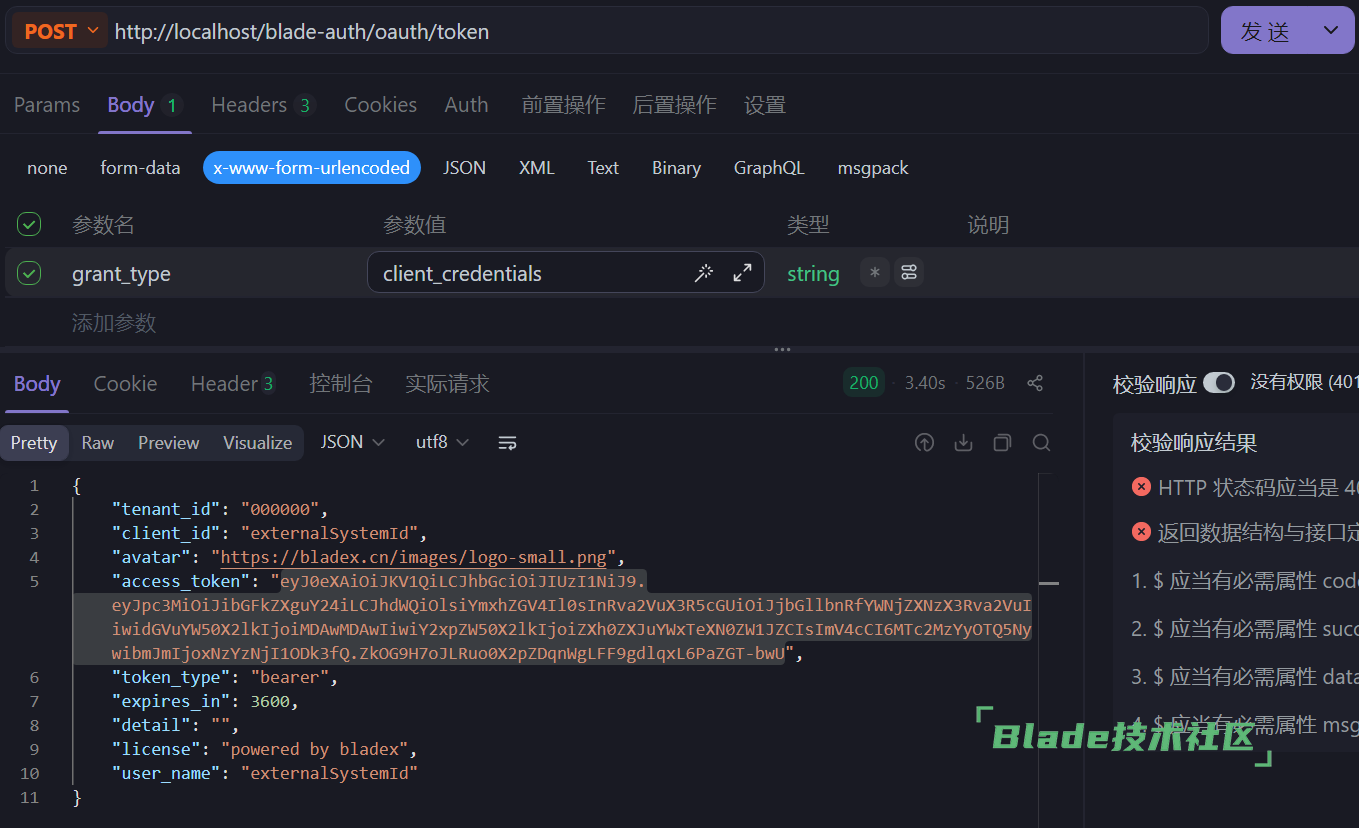Switch to the Headers request tab
This screenshot has height=828, width=1359.
tap(261, 105)
